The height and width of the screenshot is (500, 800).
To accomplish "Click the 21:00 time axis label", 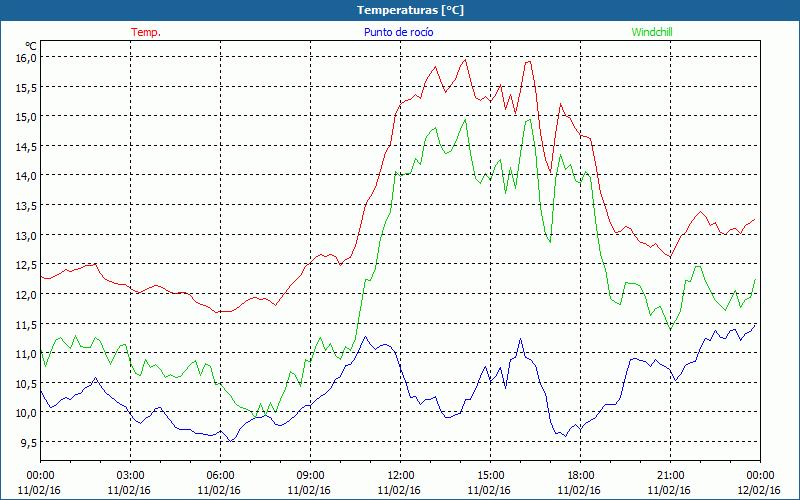I will point(670,476).
